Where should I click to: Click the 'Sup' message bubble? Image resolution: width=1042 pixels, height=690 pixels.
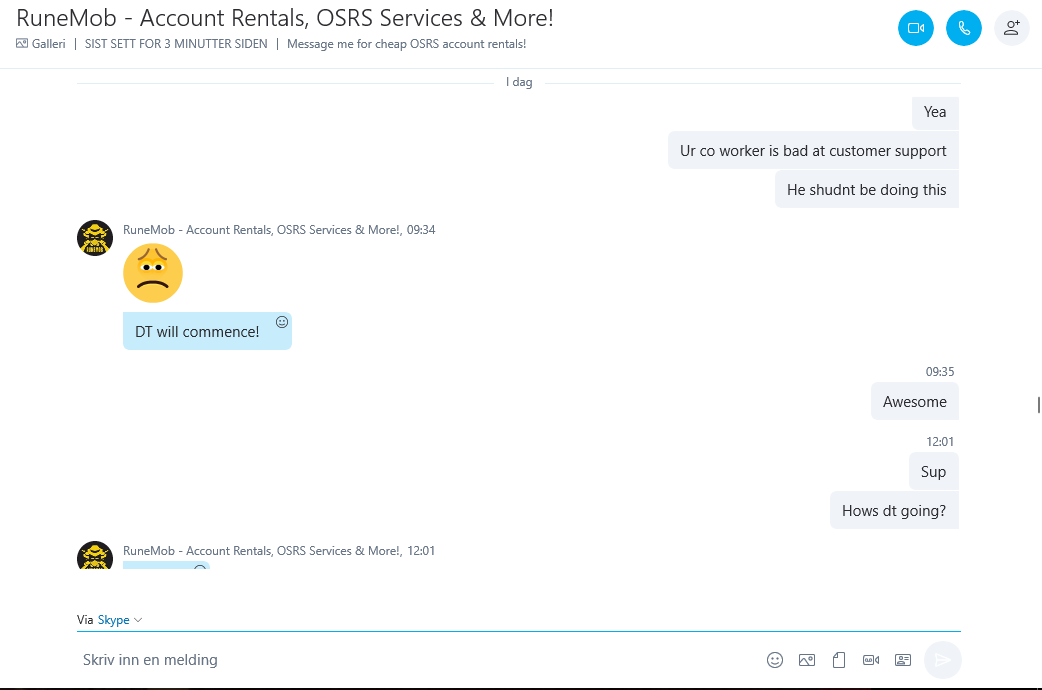934,471
